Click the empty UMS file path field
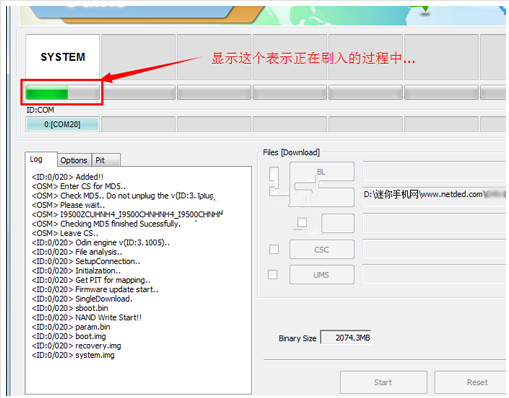This screenshot has height=398, width=509. (434, 275)
